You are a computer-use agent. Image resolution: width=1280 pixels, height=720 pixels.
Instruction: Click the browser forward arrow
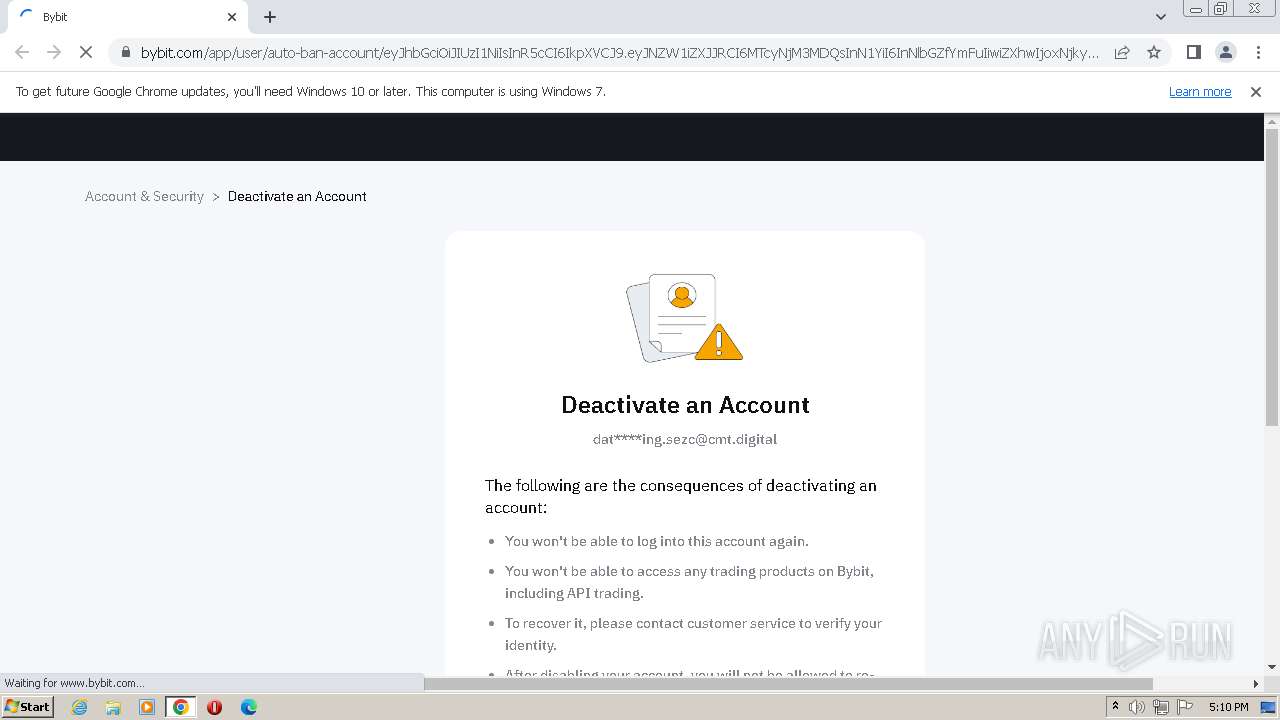click(x=54, y=52)
